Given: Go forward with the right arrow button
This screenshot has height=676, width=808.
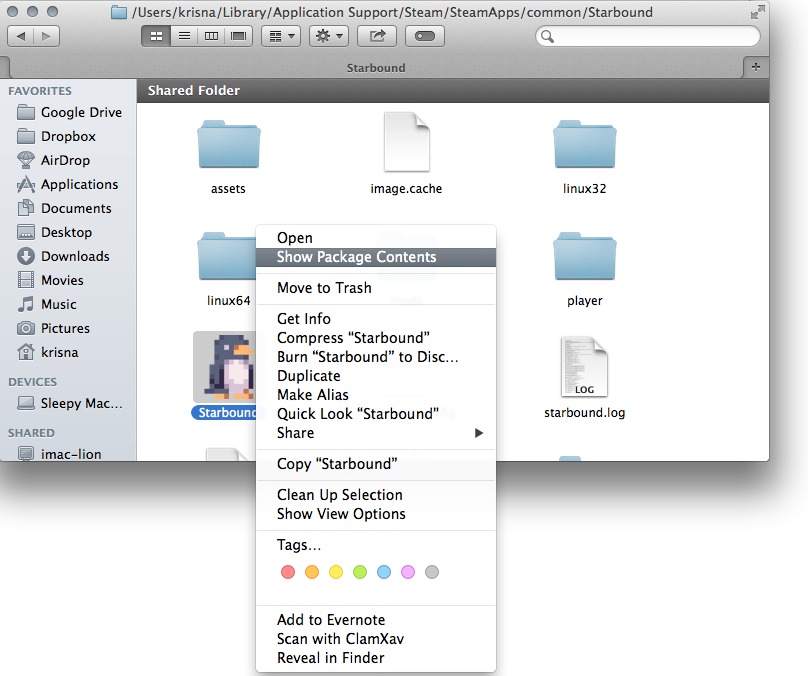Looking at the screenshot, I should [x=46, y=36].
